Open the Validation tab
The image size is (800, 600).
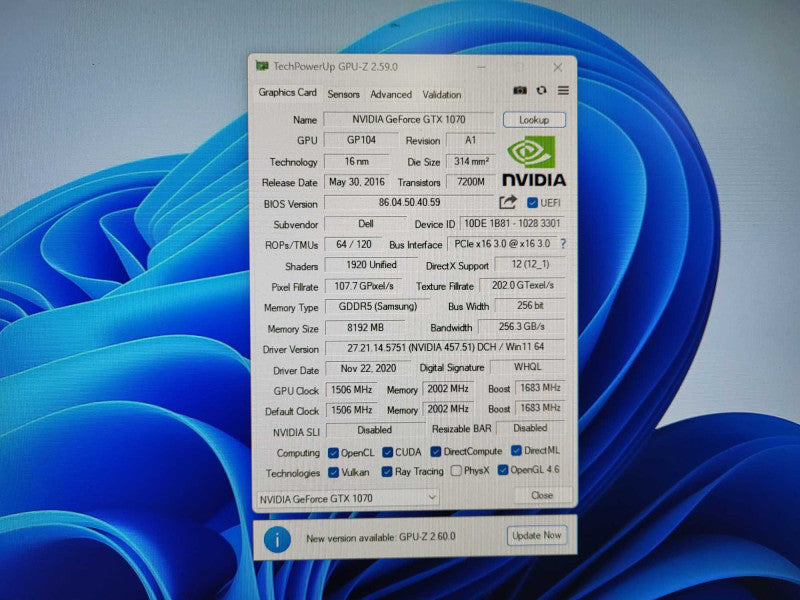point(442,94)
